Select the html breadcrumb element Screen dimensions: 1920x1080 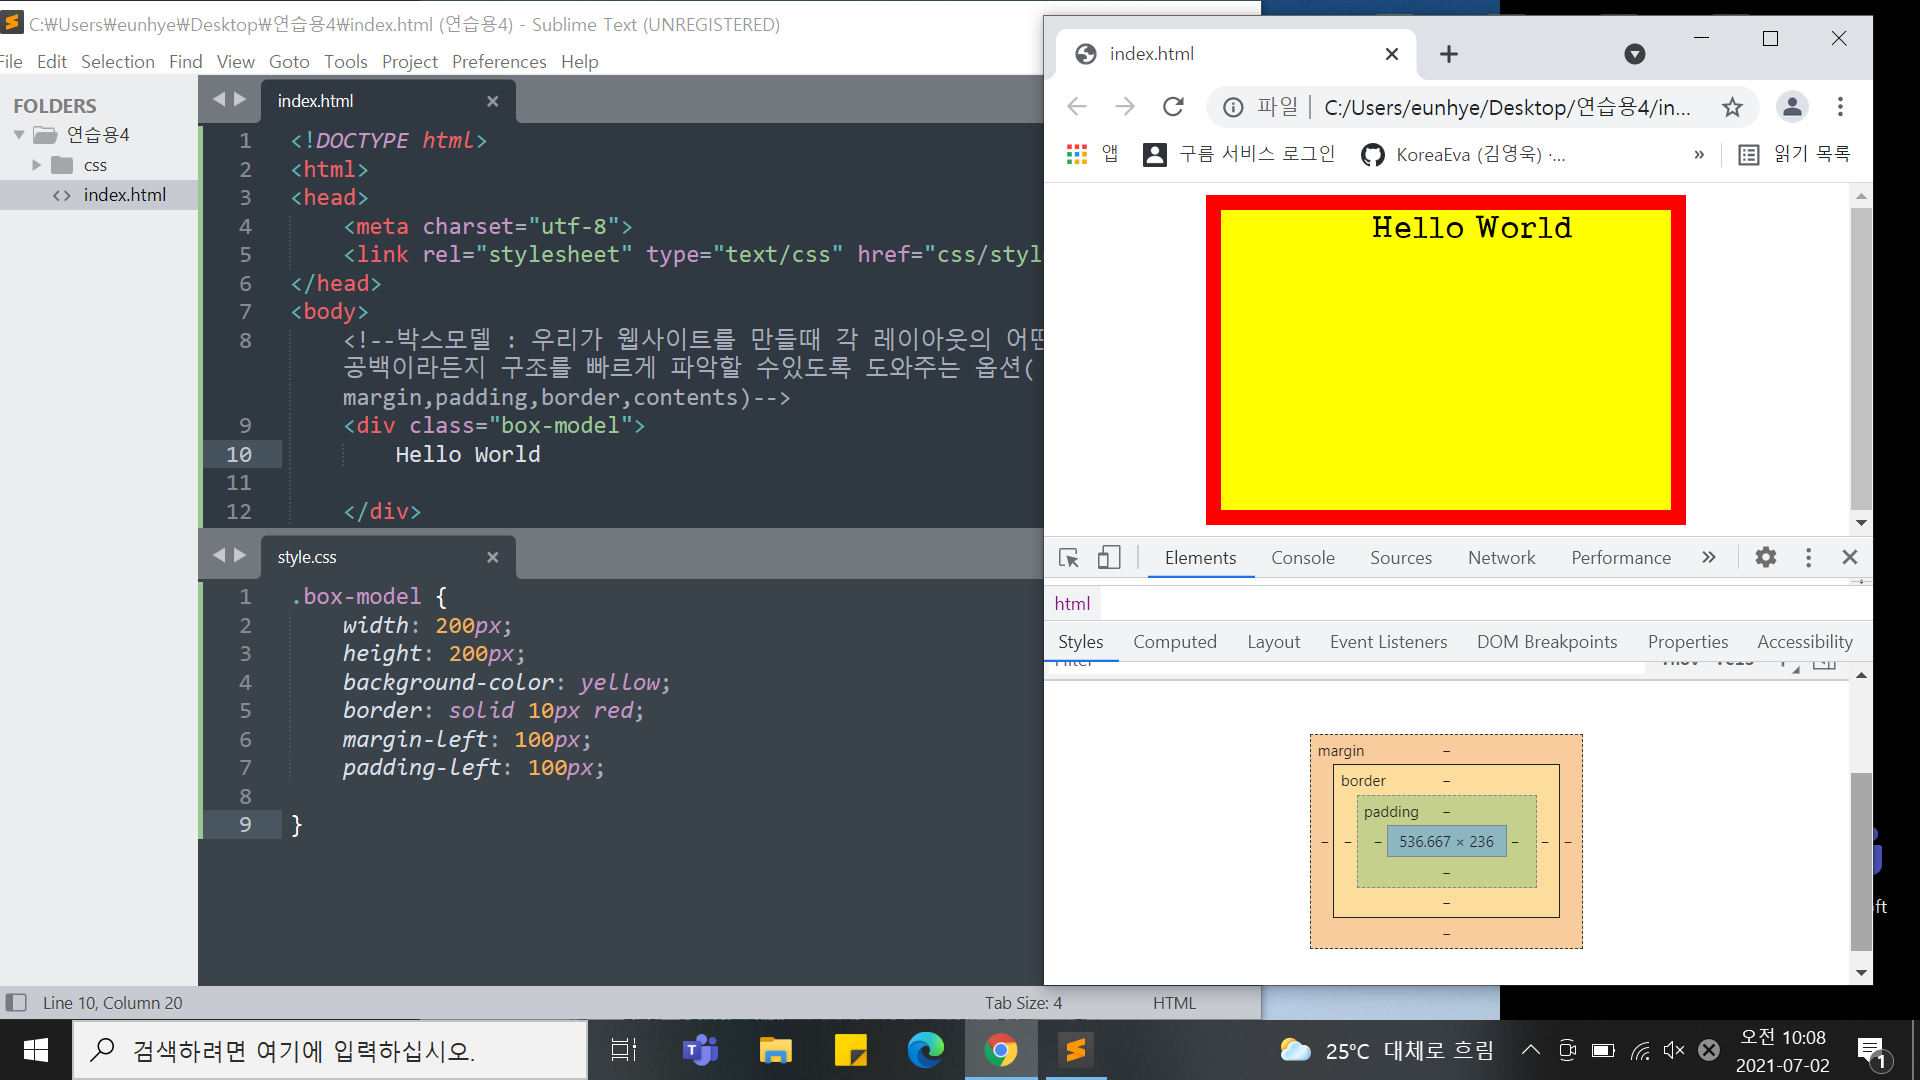point(1072,603)
